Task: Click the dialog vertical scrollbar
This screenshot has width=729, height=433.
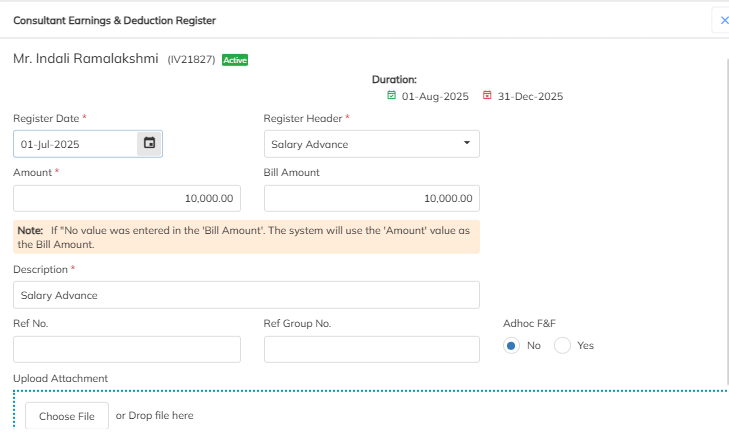Action: [x=727, y=221]
